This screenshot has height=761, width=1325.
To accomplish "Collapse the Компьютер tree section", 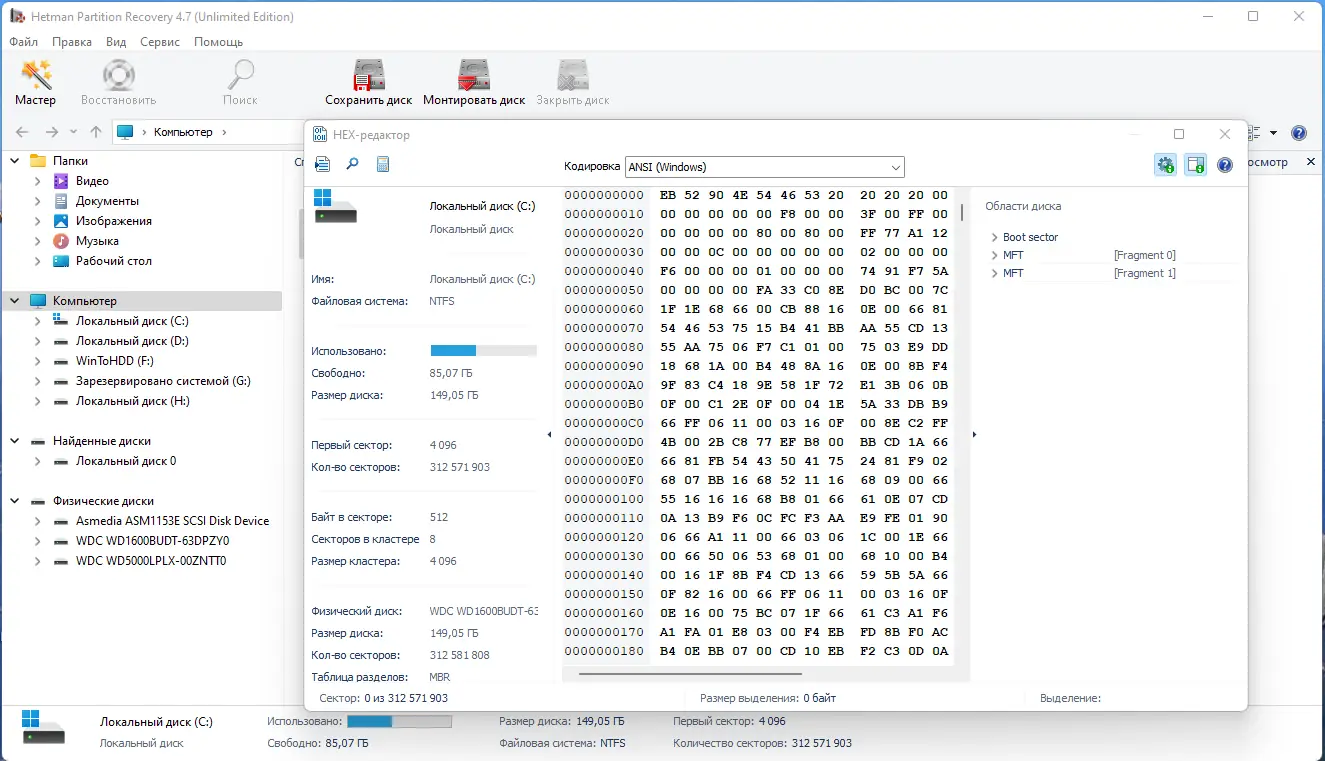I will pyautogui.click(x=15, y=301).
